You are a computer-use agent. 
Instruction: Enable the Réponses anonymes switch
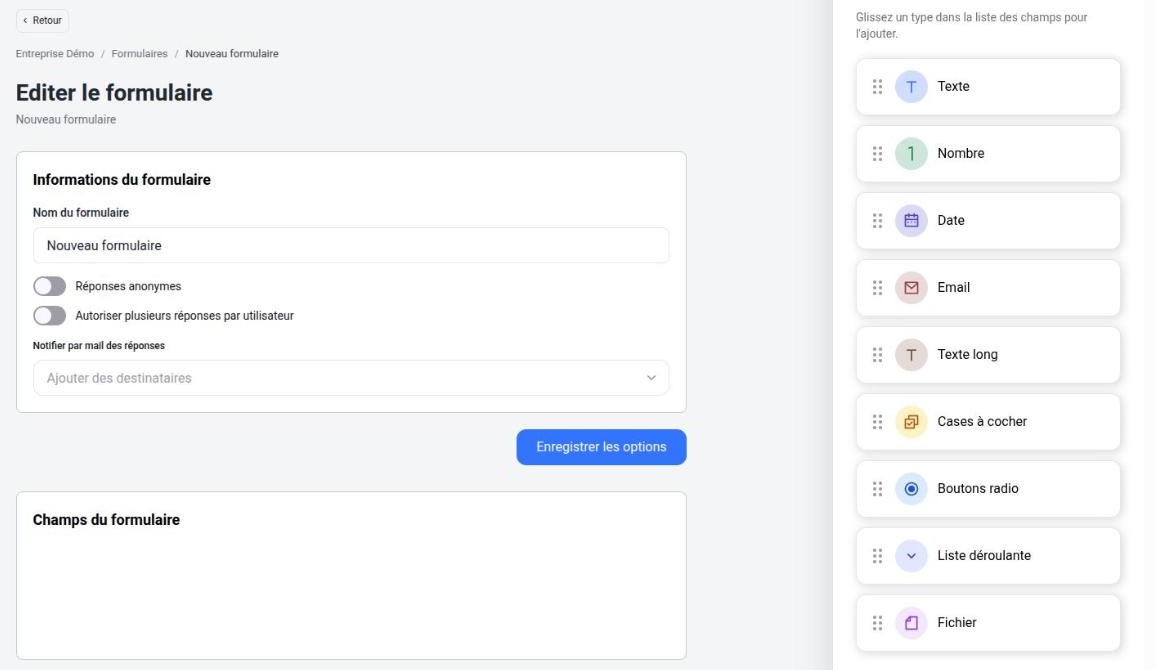pyautogui.click(x=49, y=286)
